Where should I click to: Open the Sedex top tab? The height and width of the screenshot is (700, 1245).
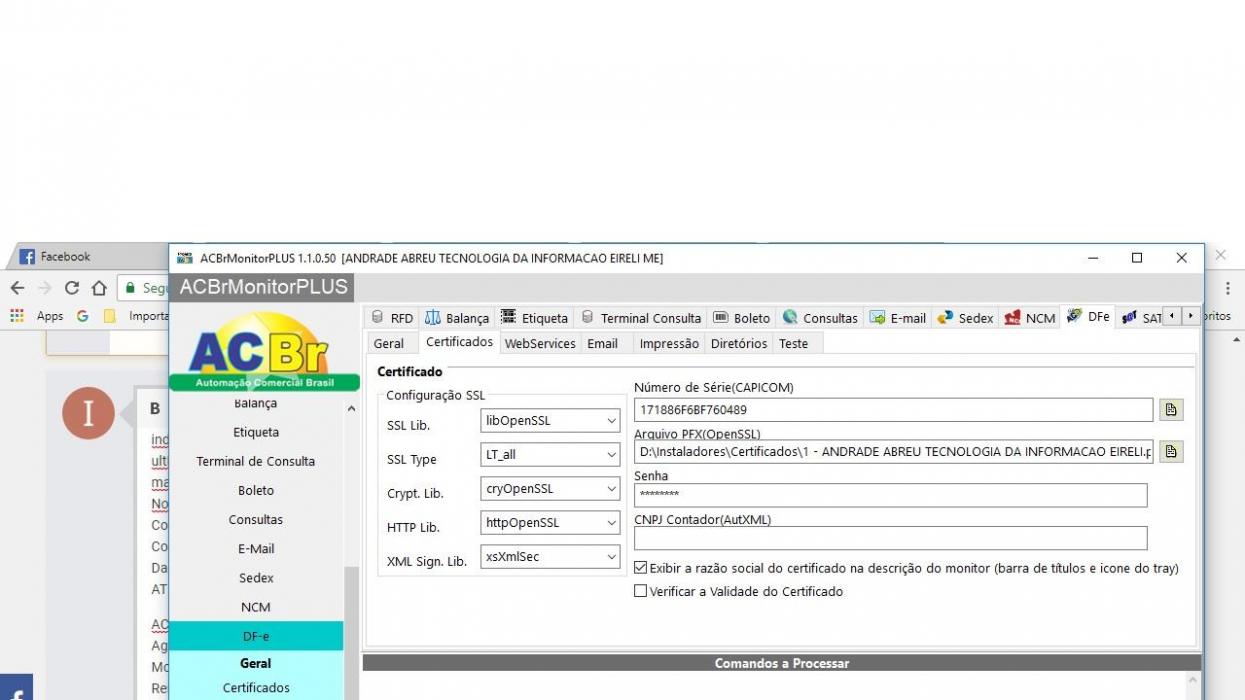click(965, 318)
